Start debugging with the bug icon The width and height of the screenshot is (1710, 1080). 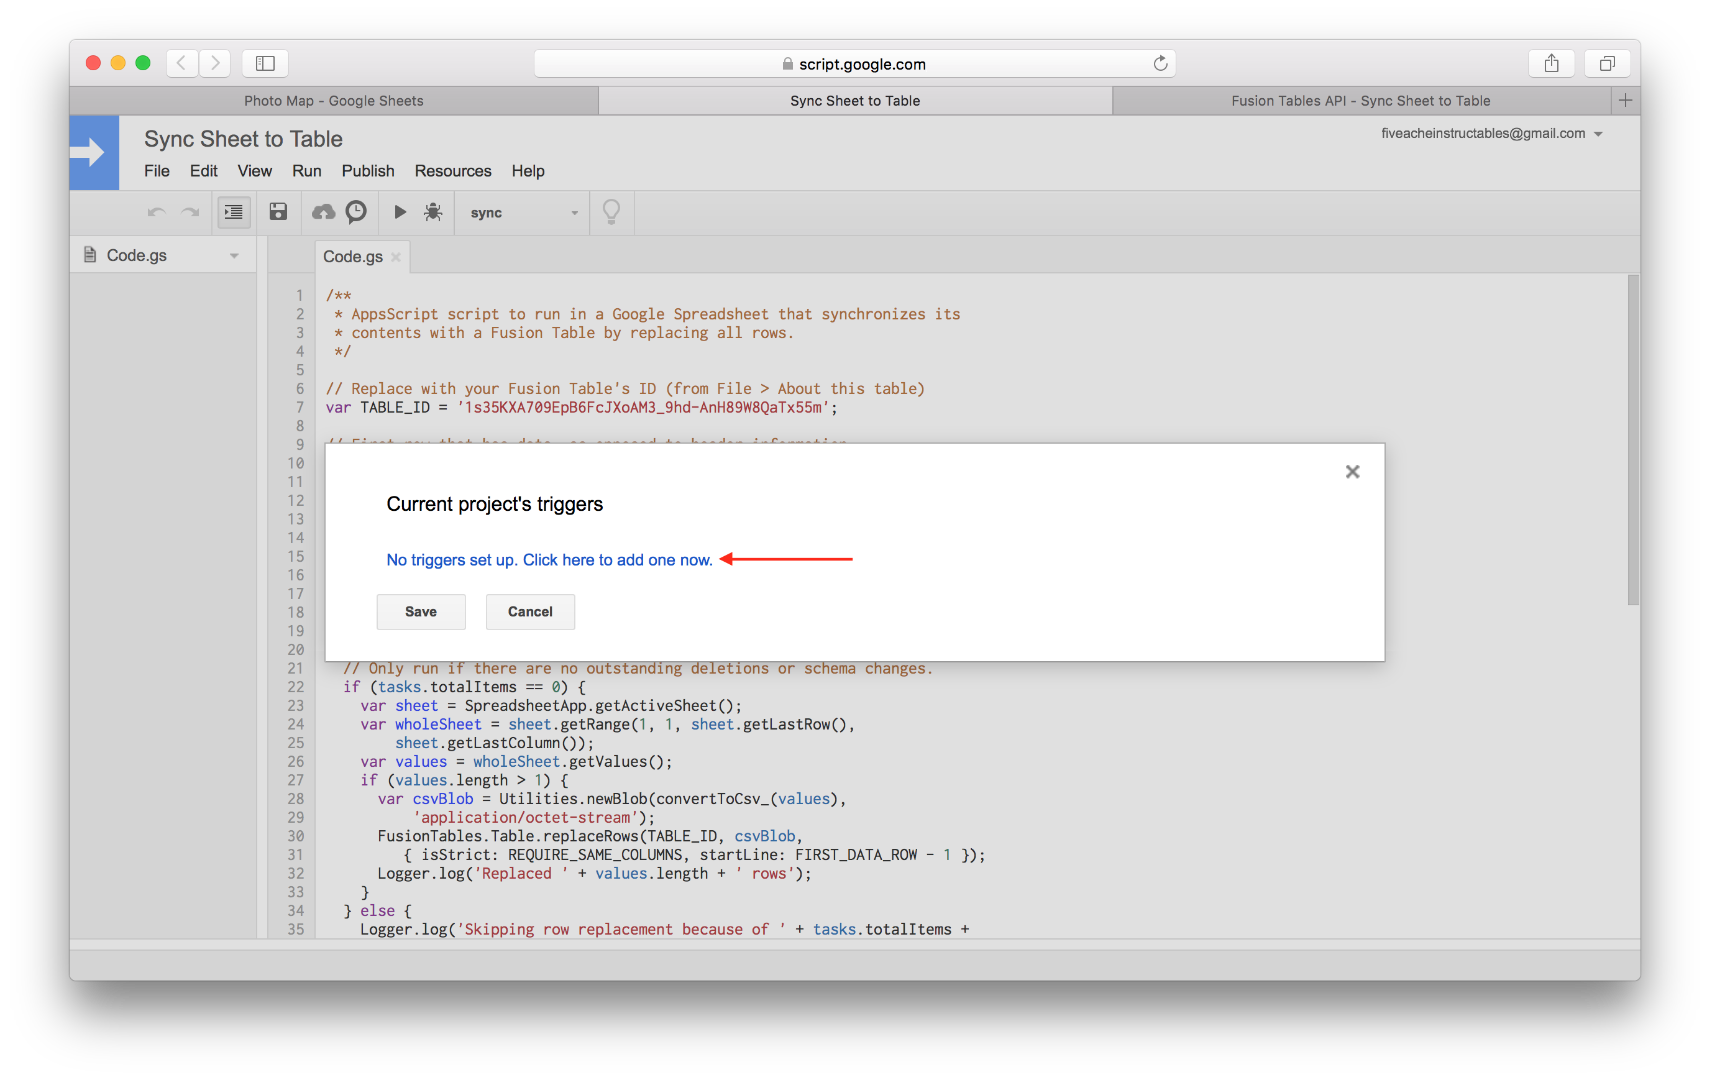point(433,212)
